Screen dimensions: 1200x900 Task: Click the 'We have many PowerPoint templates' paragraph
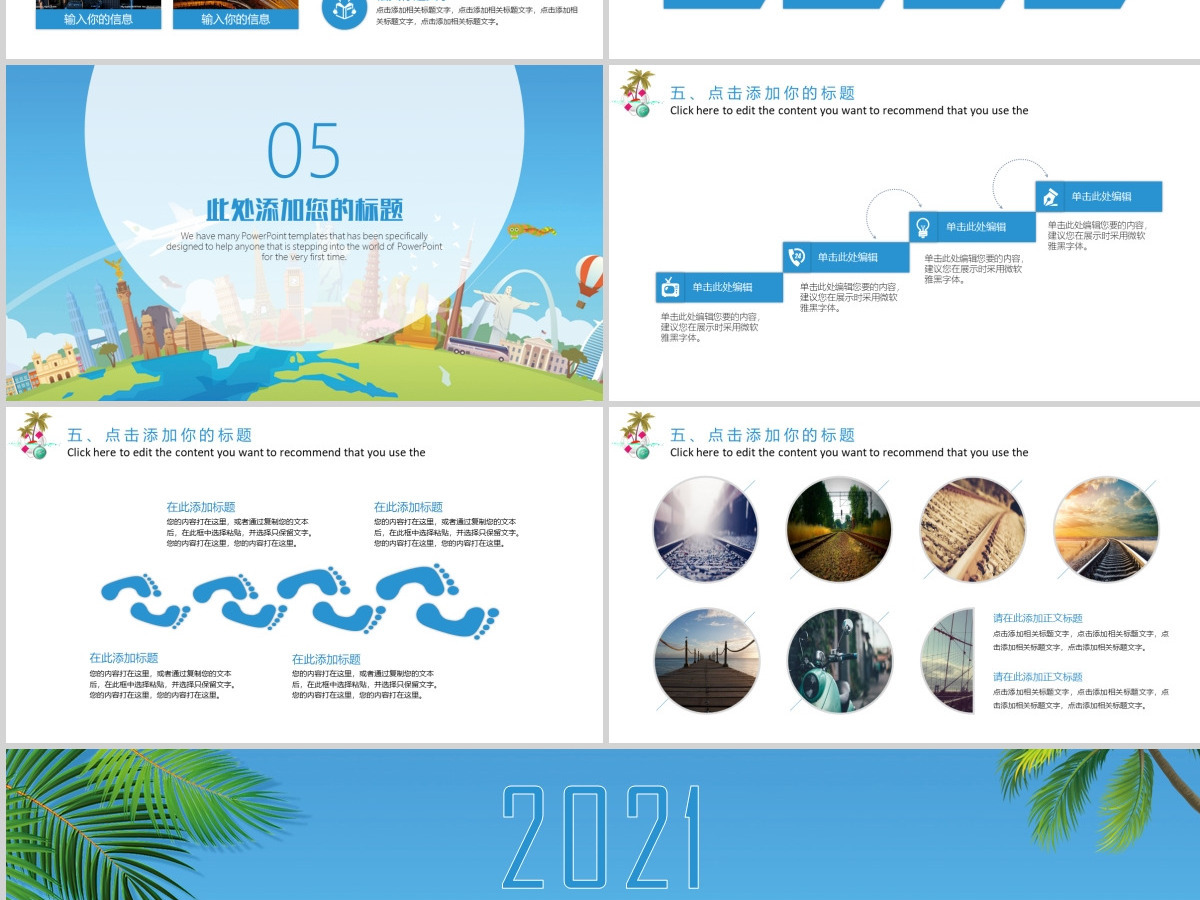304,246
